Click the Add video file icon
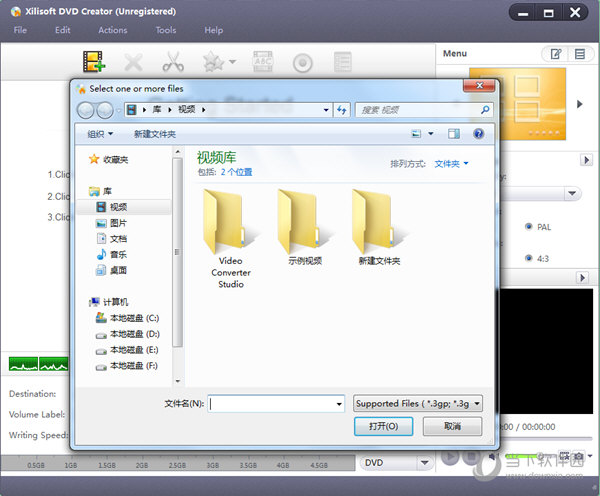Viewport: 600px width, 496px height. point(94,62)
